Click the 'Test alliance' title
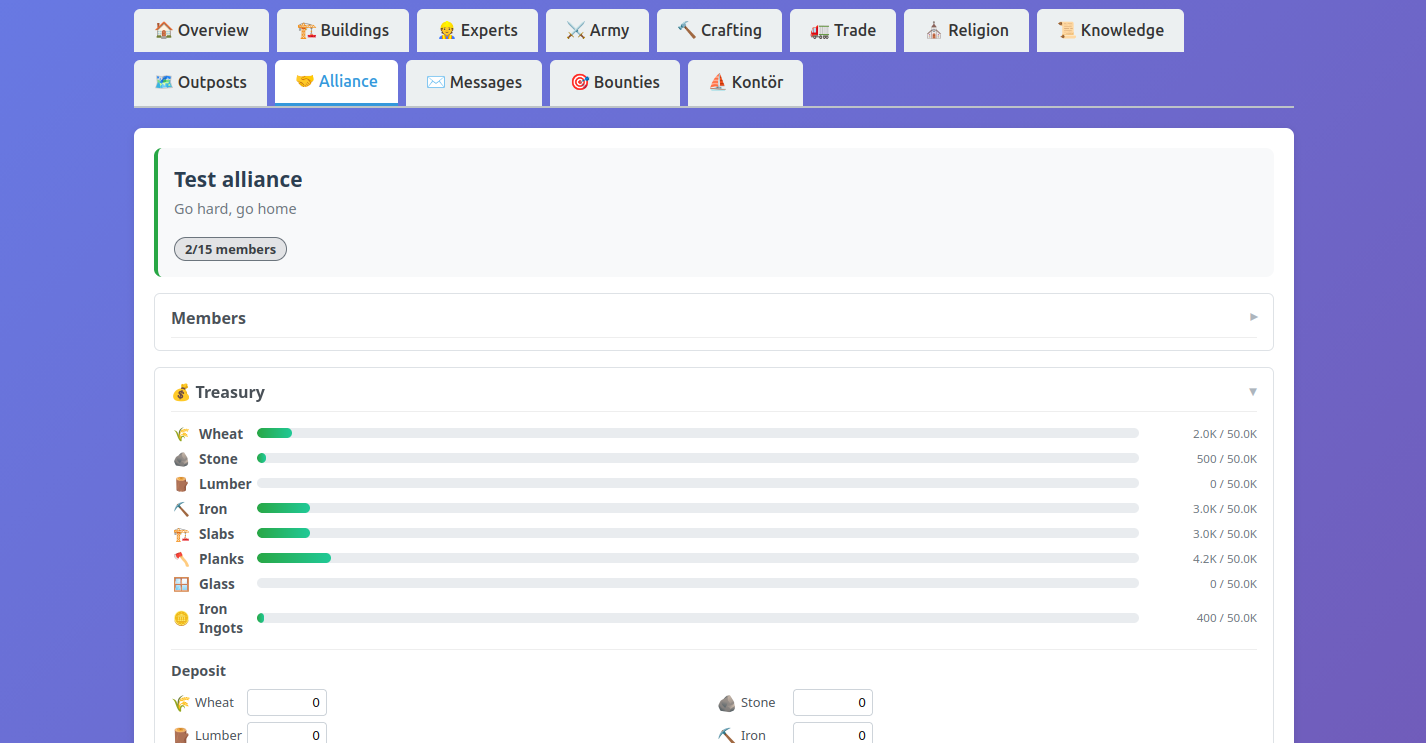 point(238,179)
